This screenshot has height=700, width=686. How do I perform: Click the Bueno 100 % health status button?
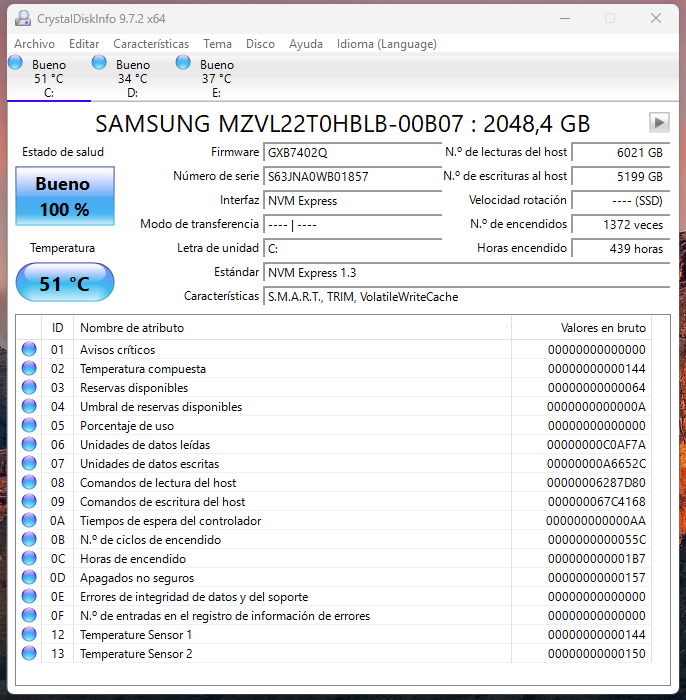click(x=65, y=196)
